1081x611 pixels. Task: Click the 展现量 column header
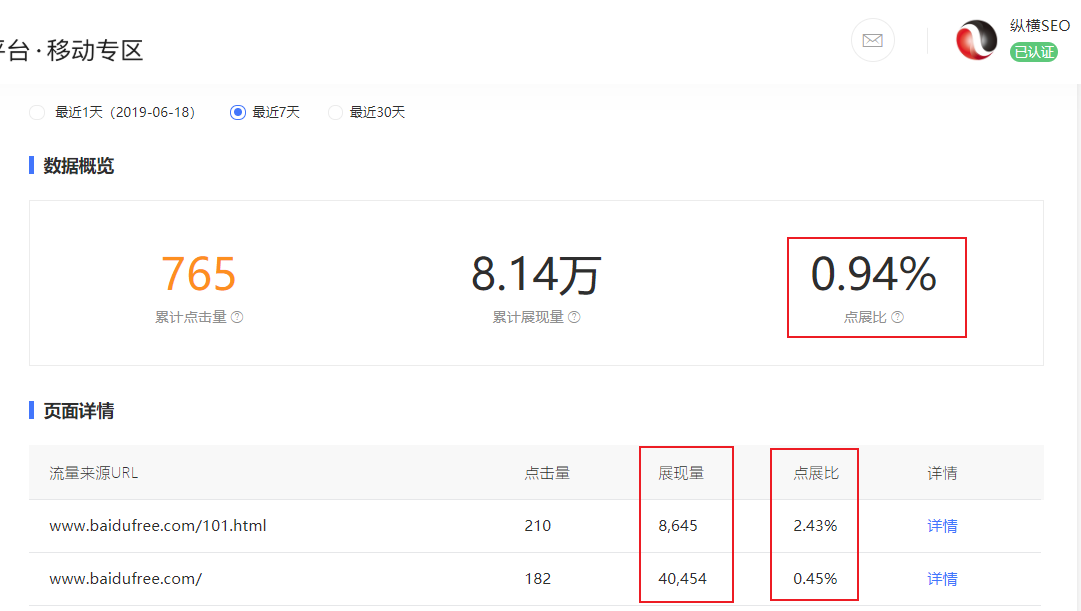[x=681, y=473]
